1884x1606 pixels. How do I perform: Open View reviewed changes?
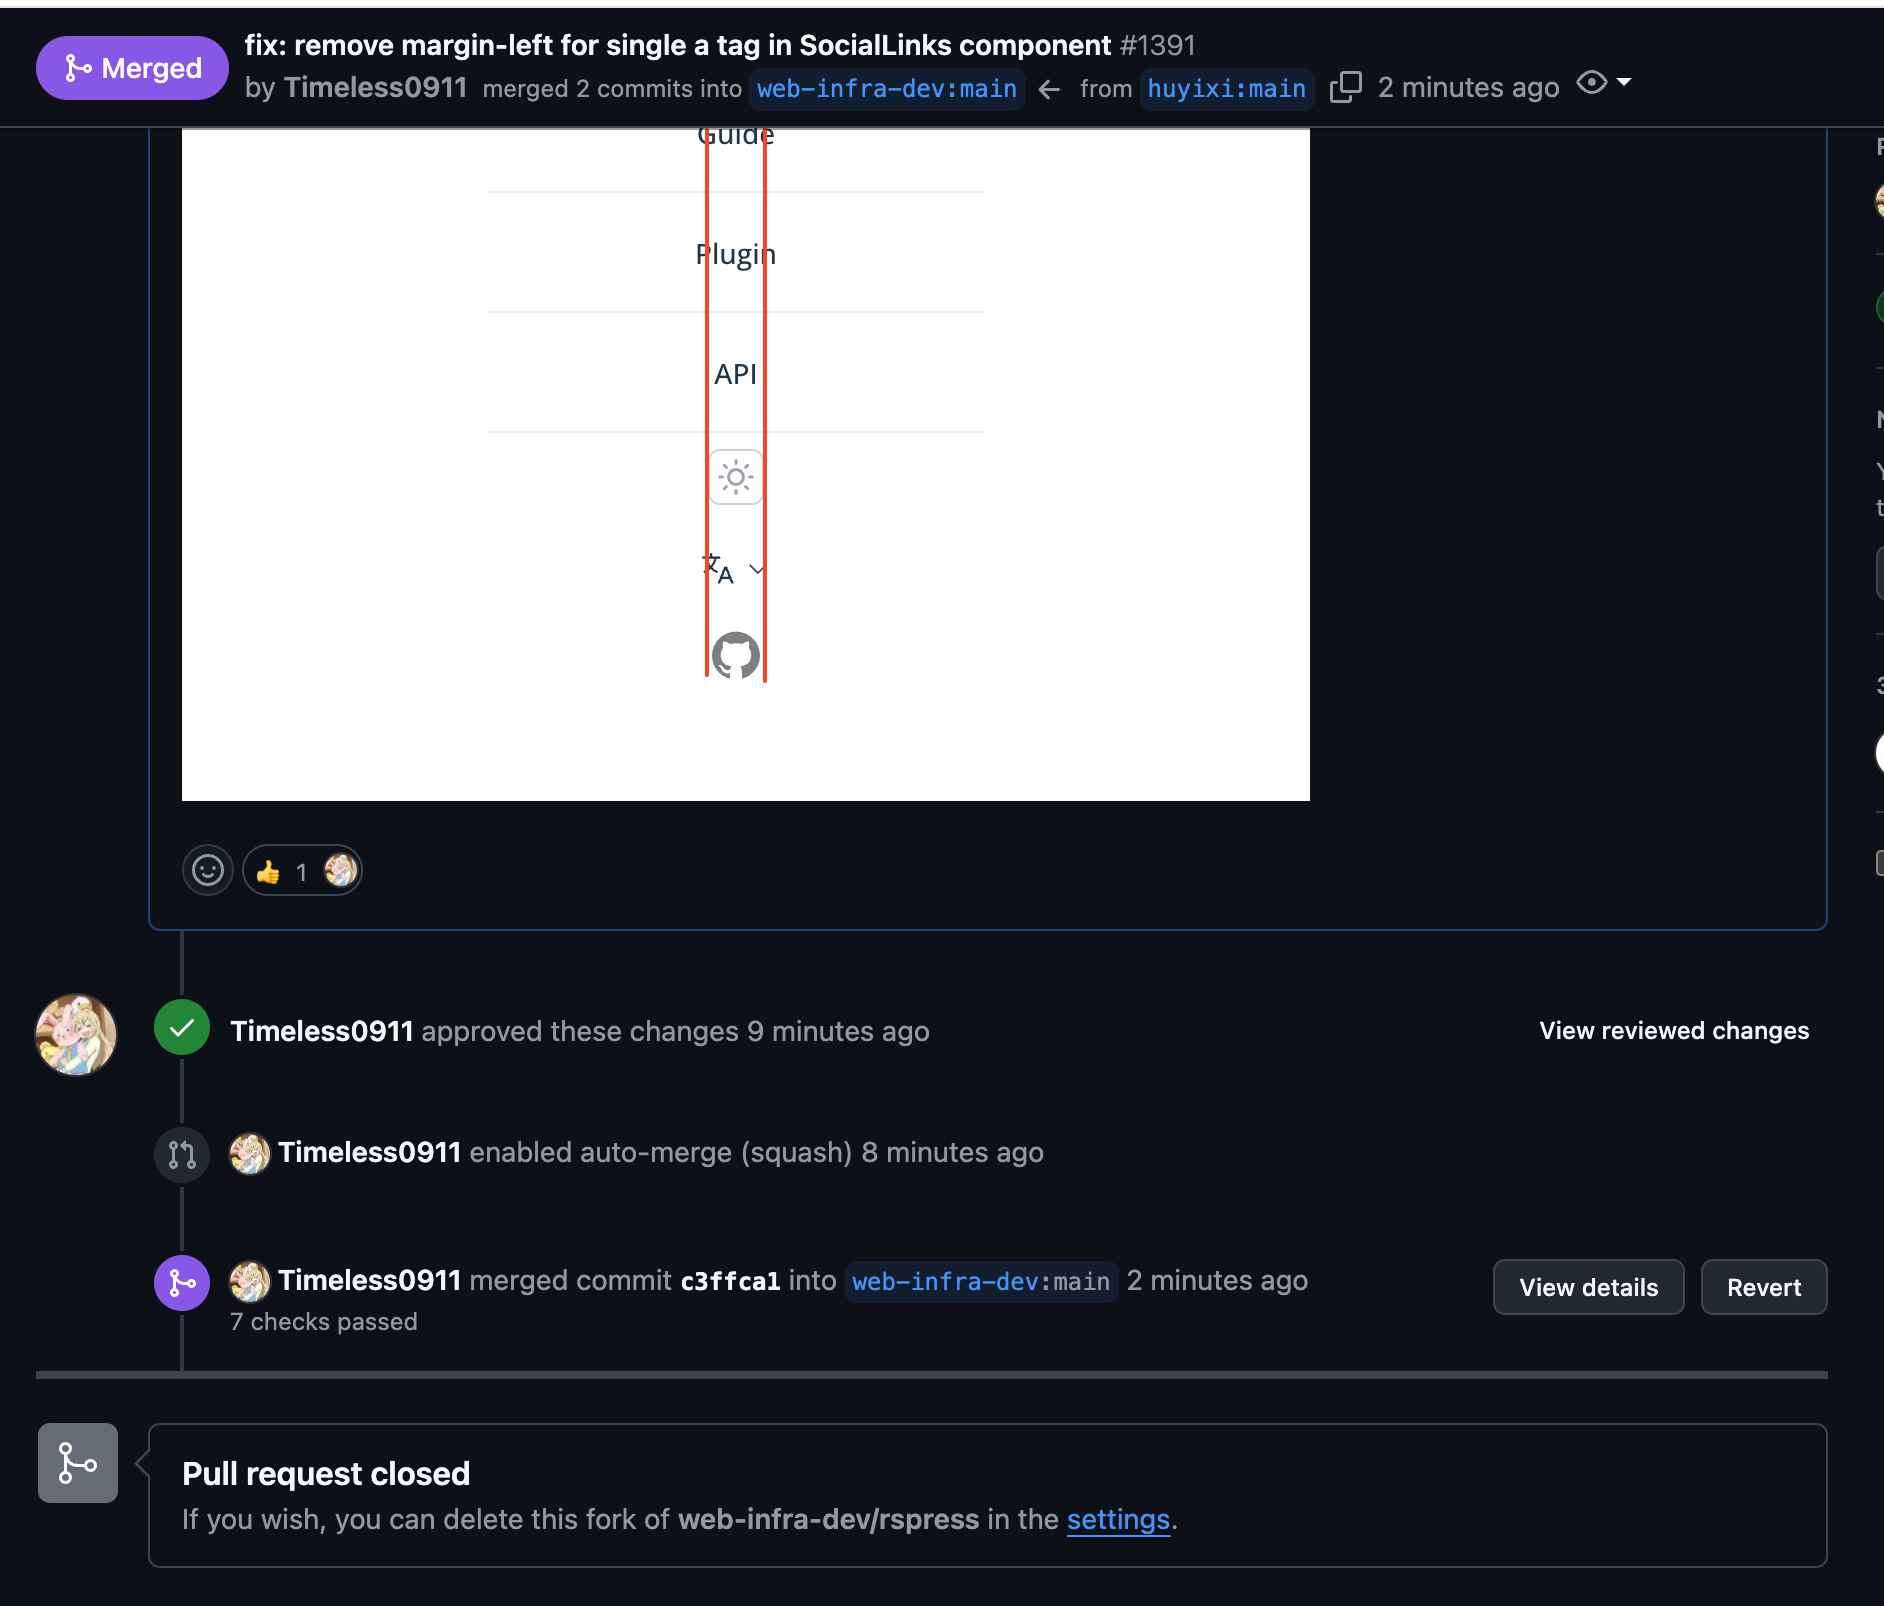coord(1674,1031)
